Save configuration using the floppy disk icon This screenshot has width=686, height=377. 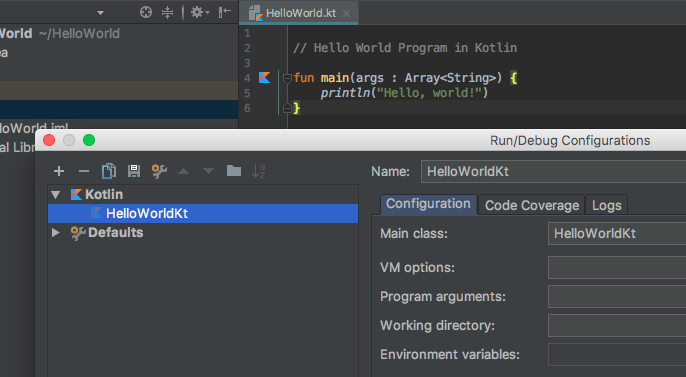[134, 171]
